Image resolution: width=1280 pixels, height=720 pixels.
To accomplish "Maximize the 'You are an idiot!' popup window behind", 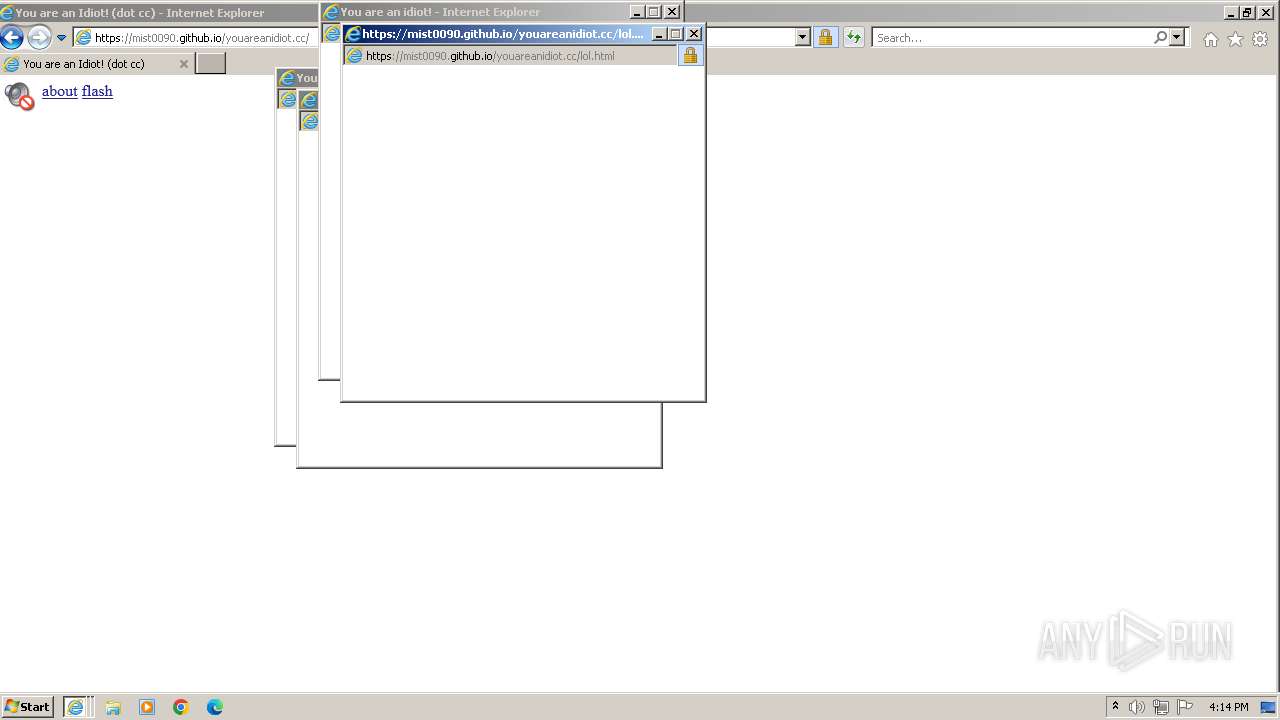I will click(x=654, y=12).
